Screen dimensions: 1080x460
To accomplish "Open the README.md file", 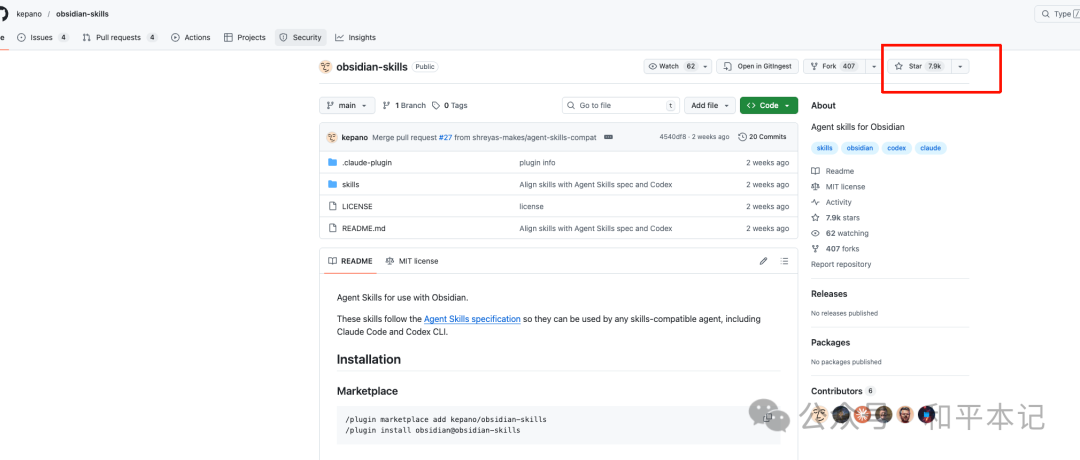I will pos(363,228).
